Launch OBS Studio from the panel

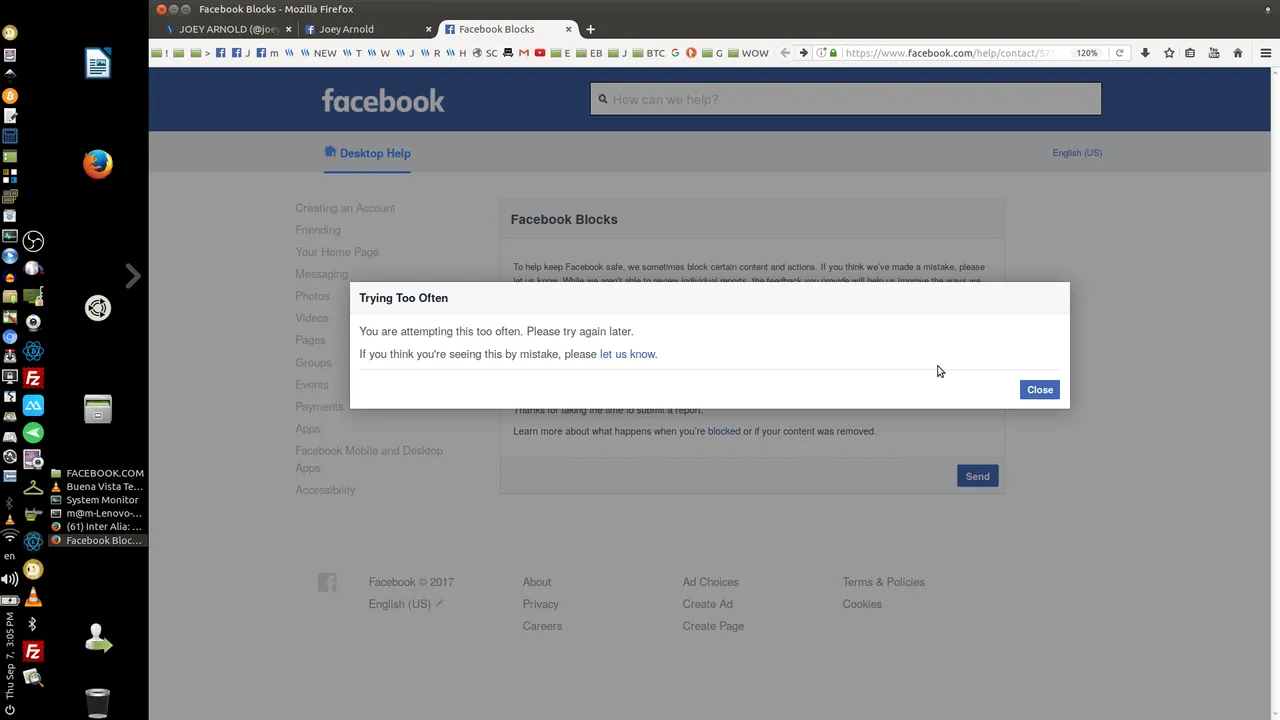[x=34, y=241]
